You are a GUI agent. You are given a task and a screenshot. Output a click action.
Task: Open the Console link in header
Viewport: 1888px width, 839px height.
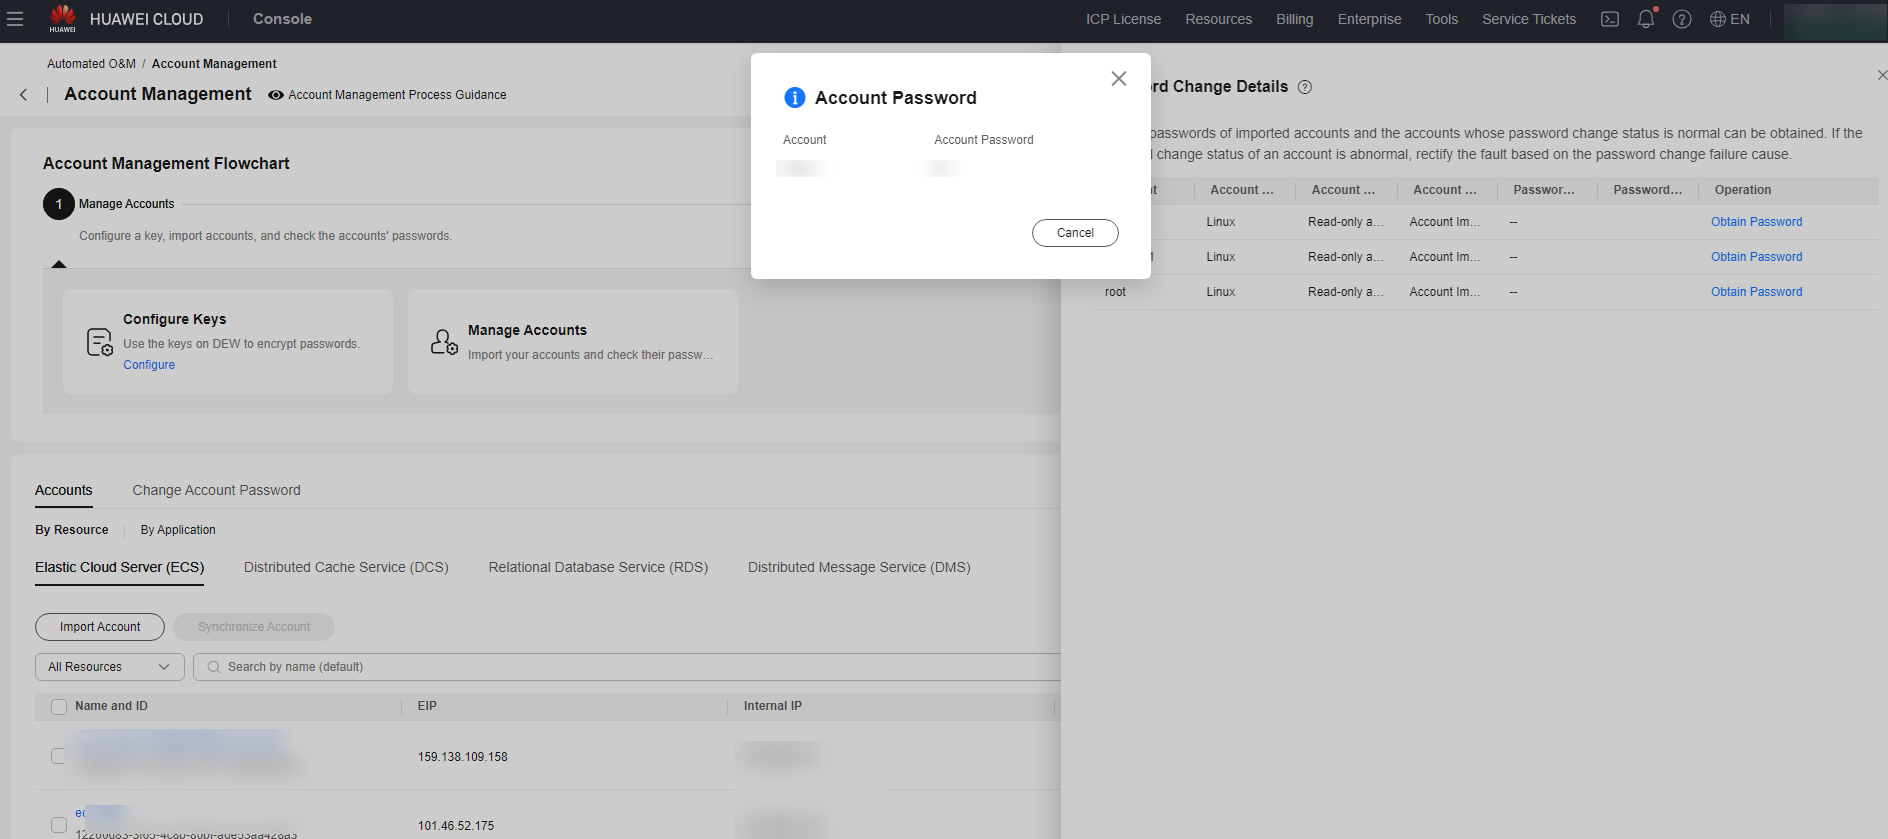[282, 19]
